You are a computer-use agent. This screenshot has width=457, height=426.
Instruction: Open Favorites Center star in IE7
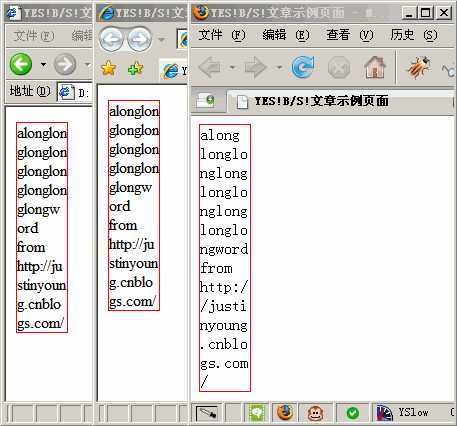click(108, 69)
